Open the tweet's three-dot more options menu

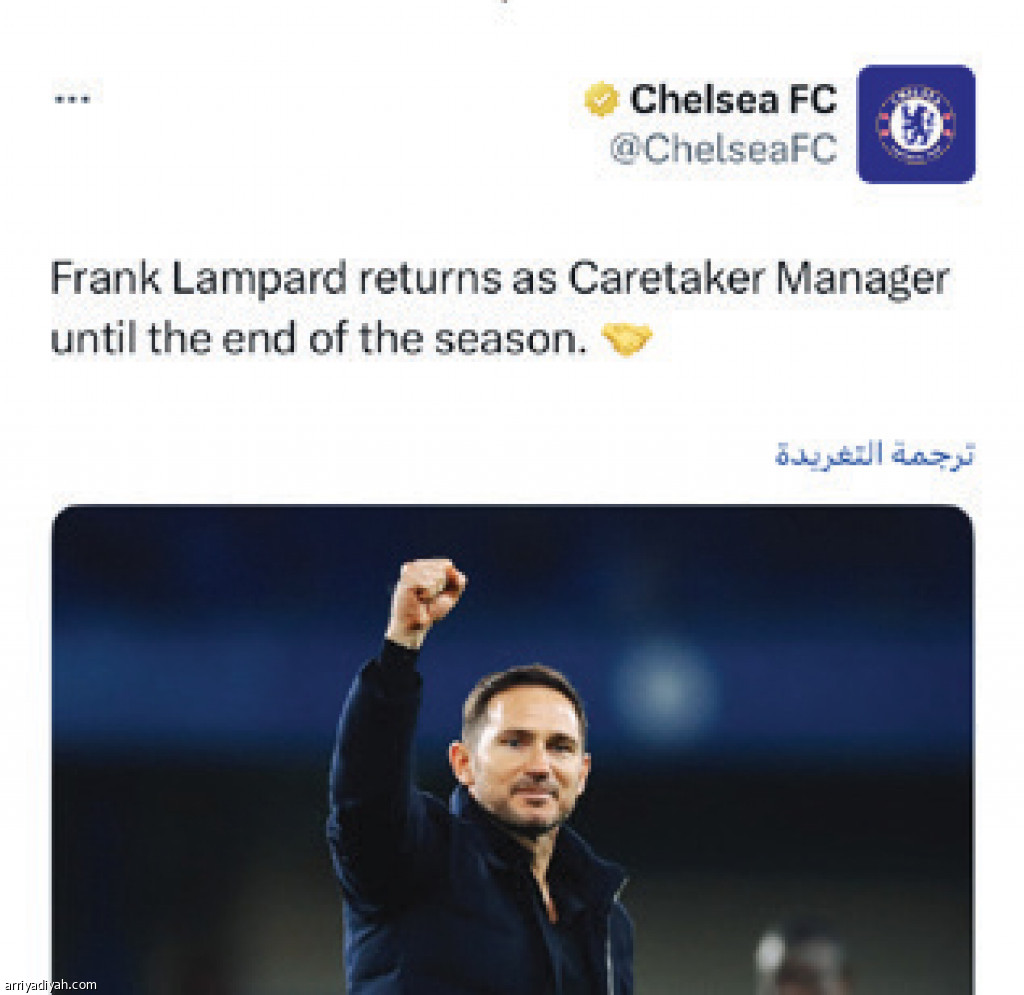click(72, 99)
